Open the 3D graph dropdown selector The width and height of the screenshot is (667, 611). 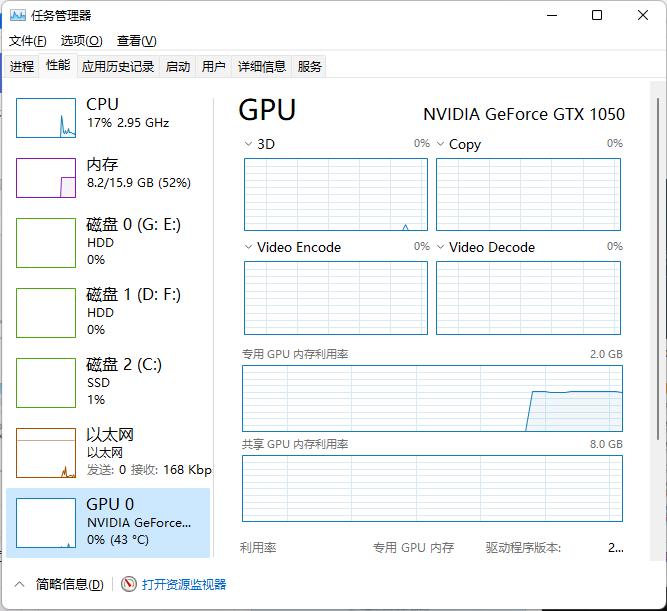(249, 144)
